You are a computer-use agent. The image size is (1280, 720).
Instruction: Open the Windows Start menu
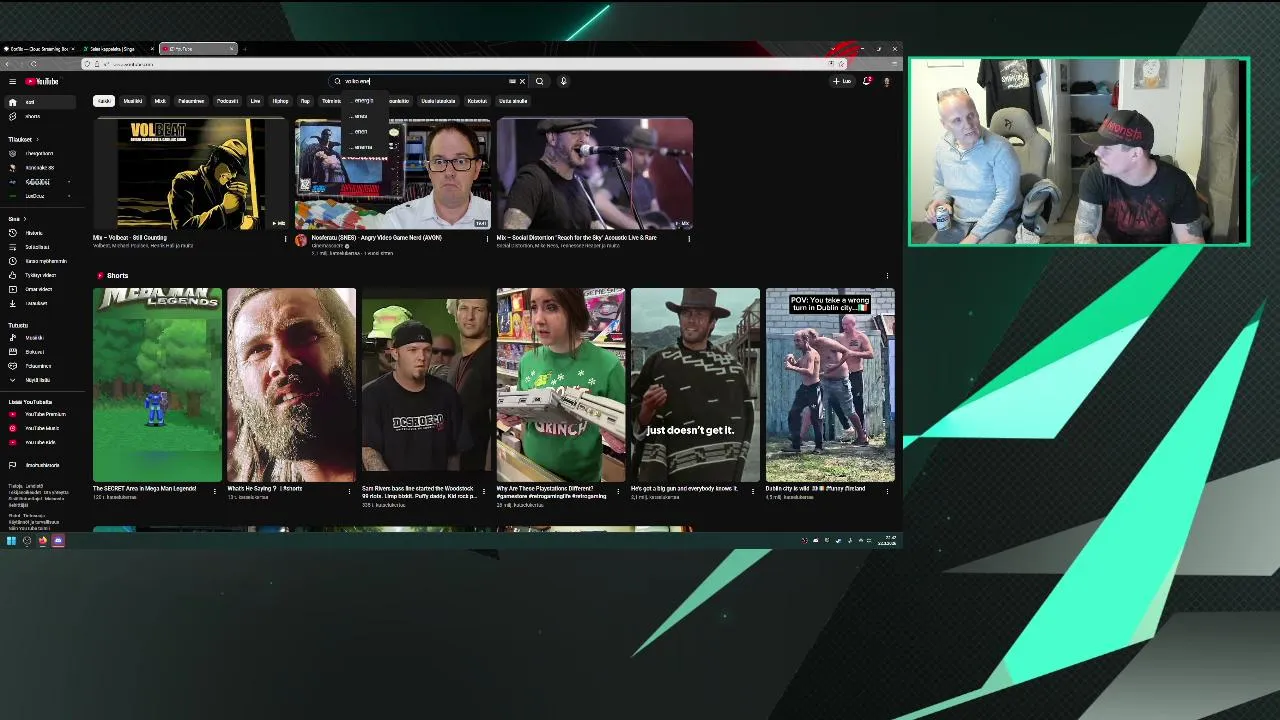click(x=11, y=541)
